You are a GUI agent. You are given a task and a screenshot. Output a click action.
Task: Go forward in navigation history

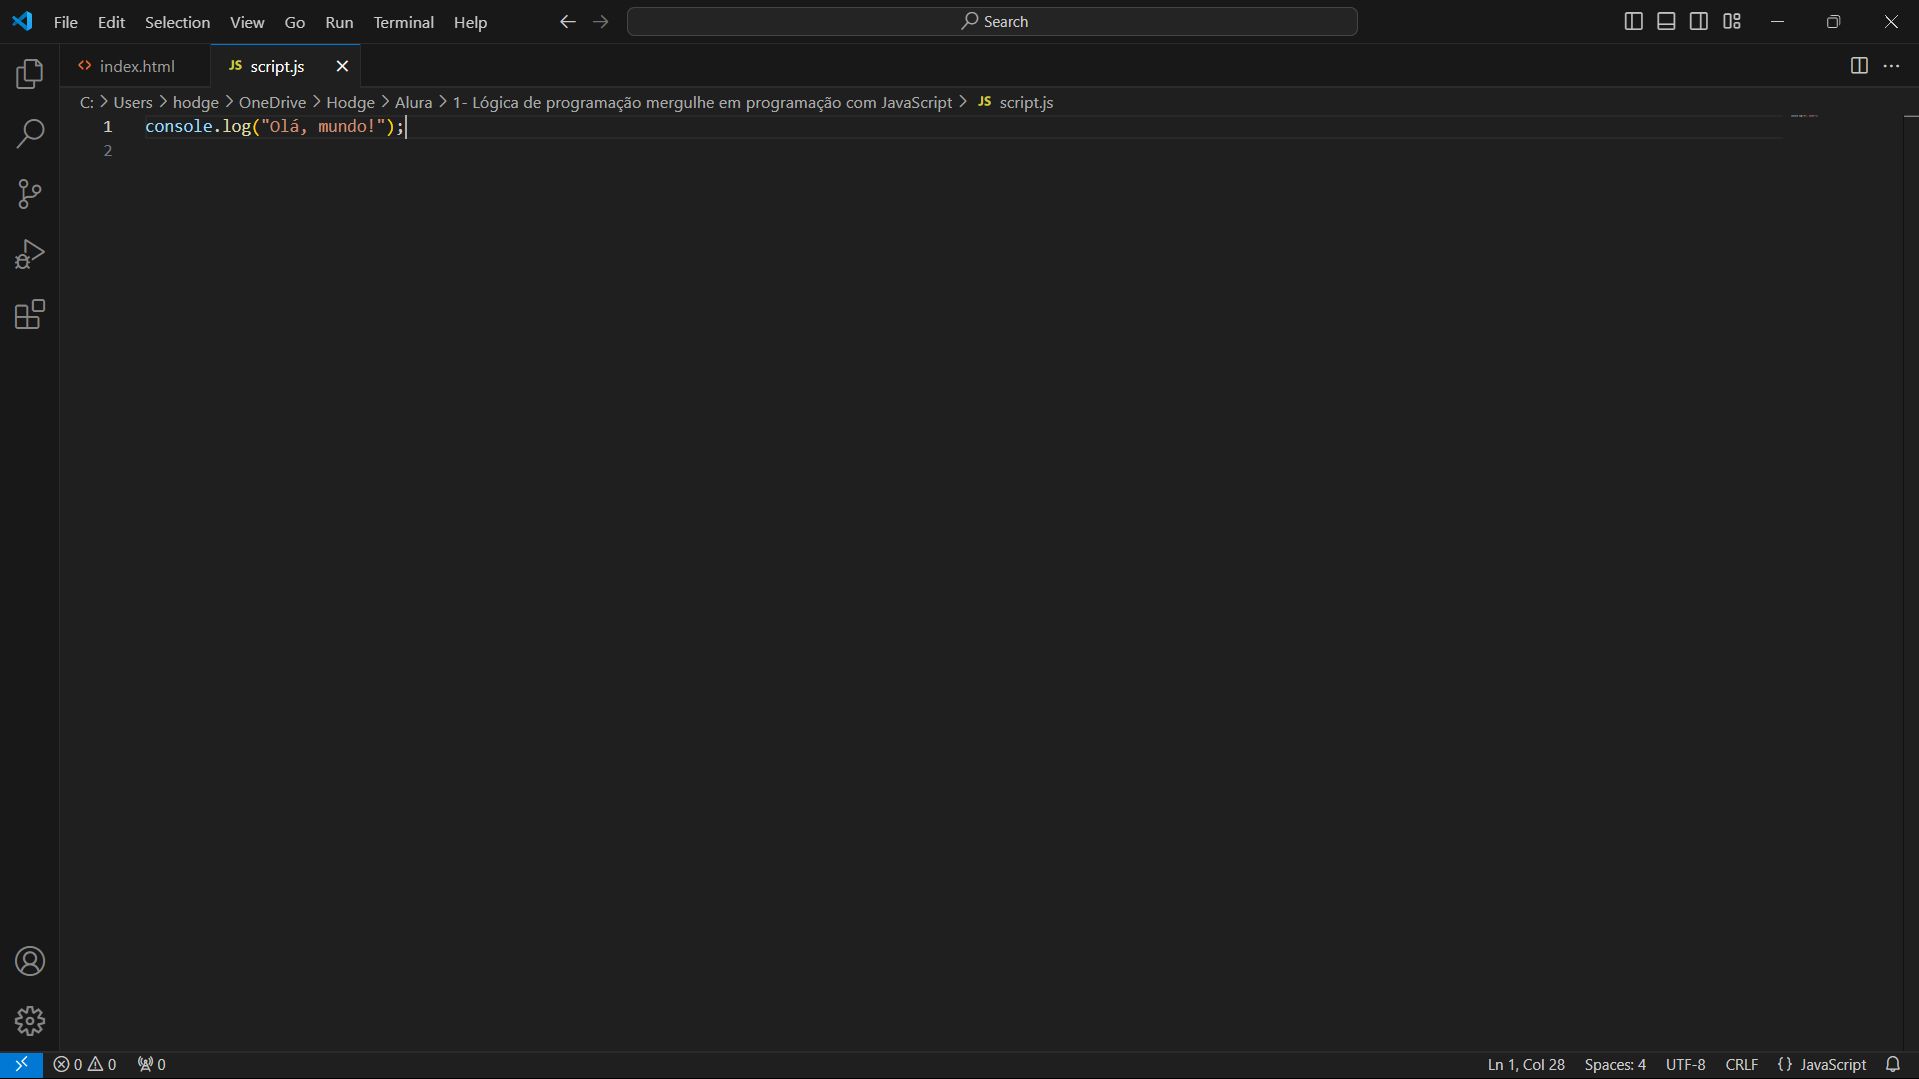click(601, 22)
